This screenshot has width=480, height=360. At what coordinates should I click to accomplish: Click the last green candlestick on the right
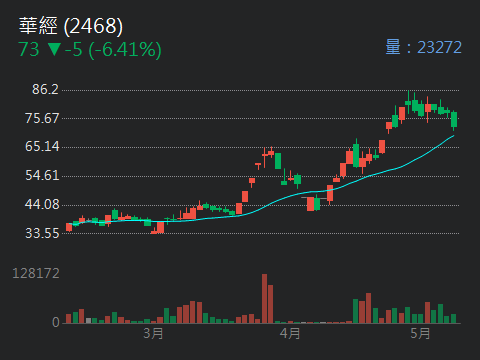pyautogui.click(x=454, y=120)
